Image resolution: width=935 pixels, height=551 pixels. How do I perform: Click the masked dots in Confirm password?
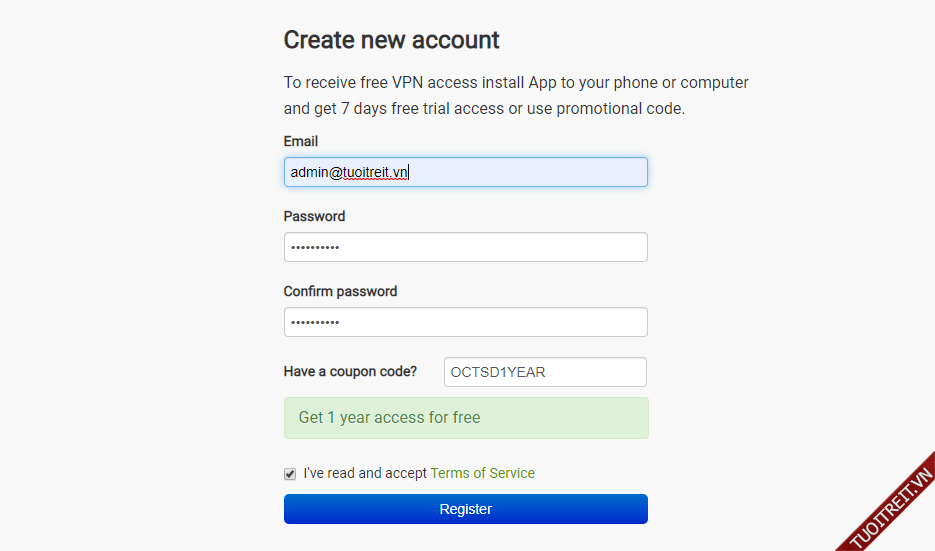[x=315, y=323]
